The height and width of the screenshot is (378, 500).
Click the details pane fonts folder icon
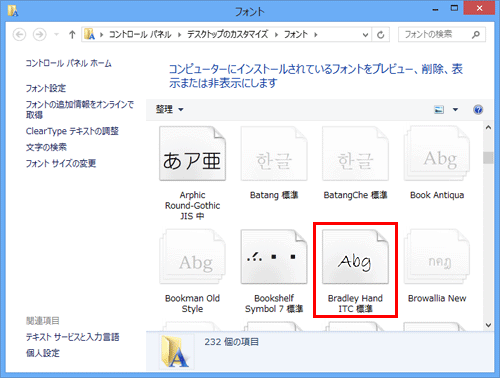pos(176,352)
